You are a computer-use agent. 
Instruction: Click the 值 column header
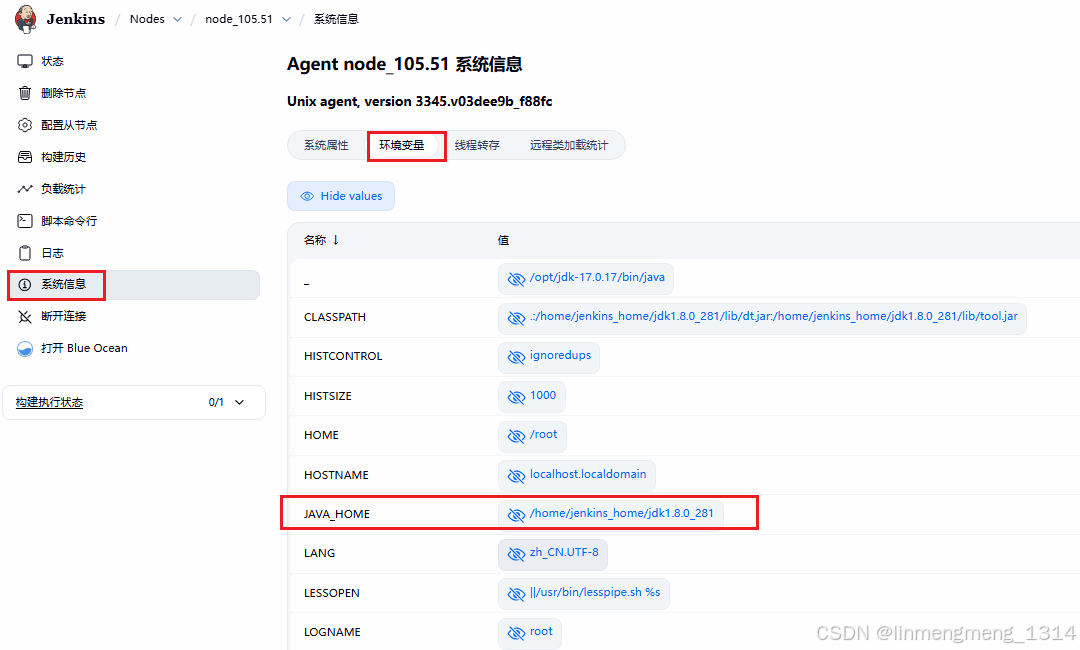(x=503, y=240)
